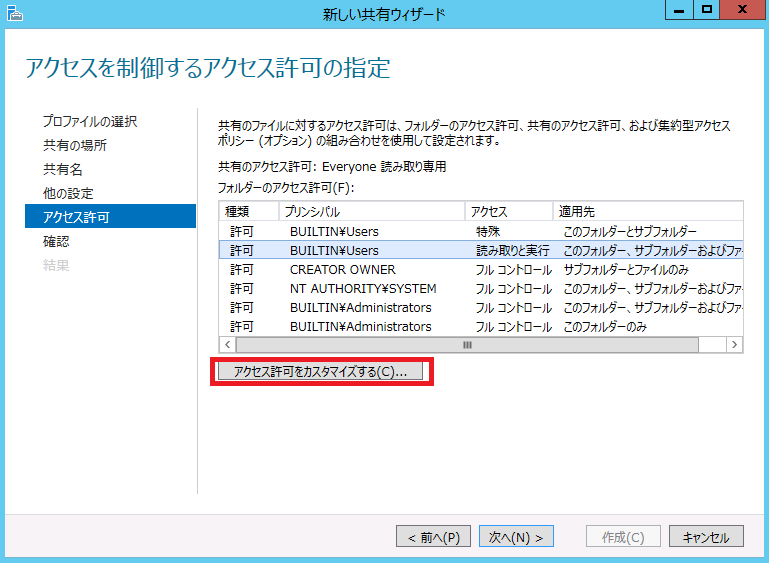Image resolution: width=769 pixels, height=563 pixels.
Task: Click the 読み取りと実行 access cell
Action: click(513, 251)
